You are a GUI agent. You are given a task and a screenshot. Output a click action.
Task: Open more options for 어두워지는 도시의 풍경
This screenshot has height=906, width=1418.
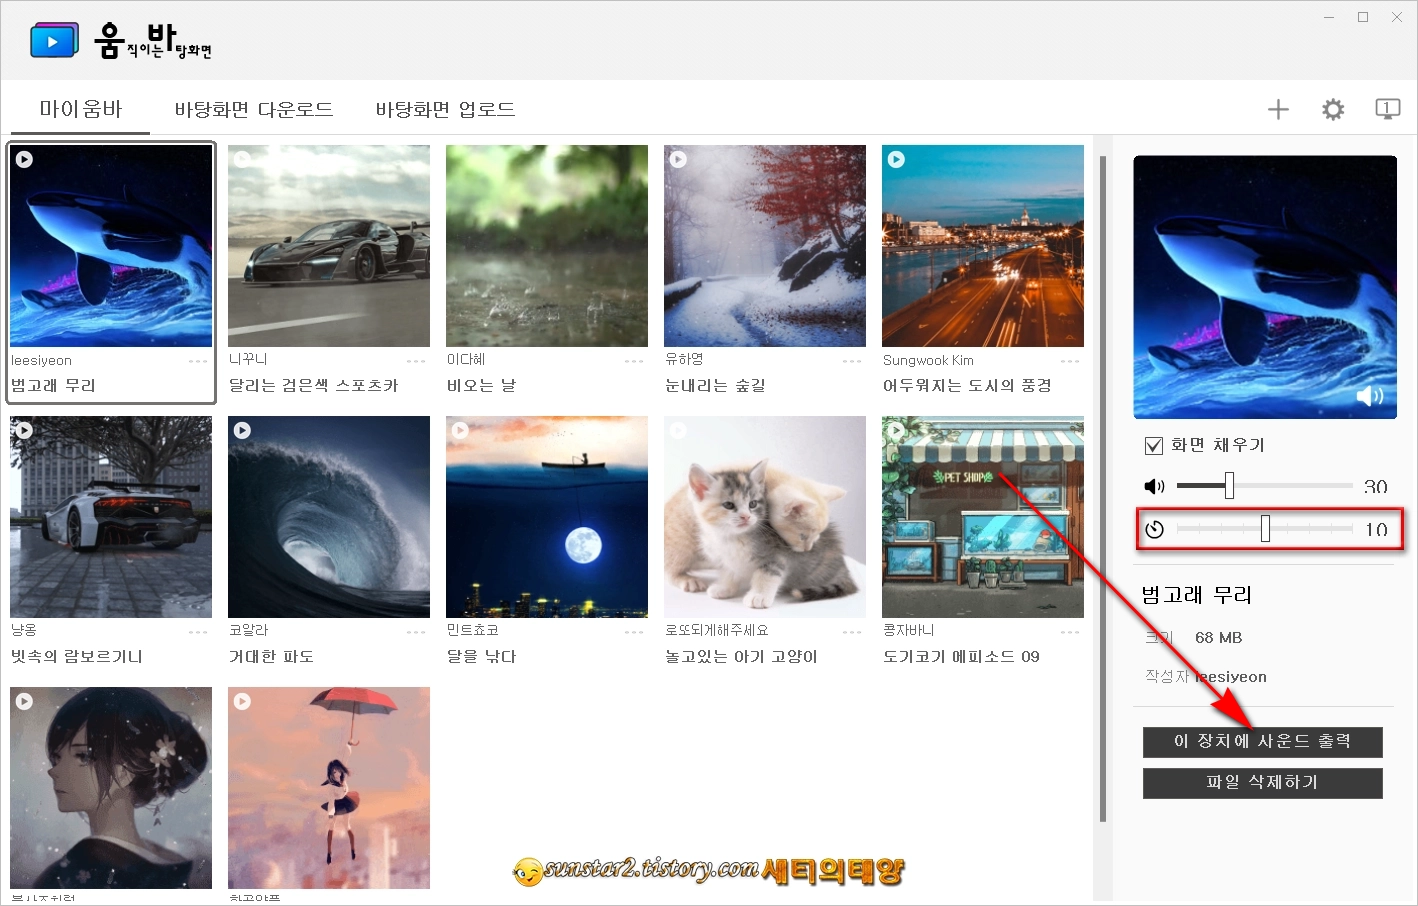pyautogui.click(x=1070, y=361)
